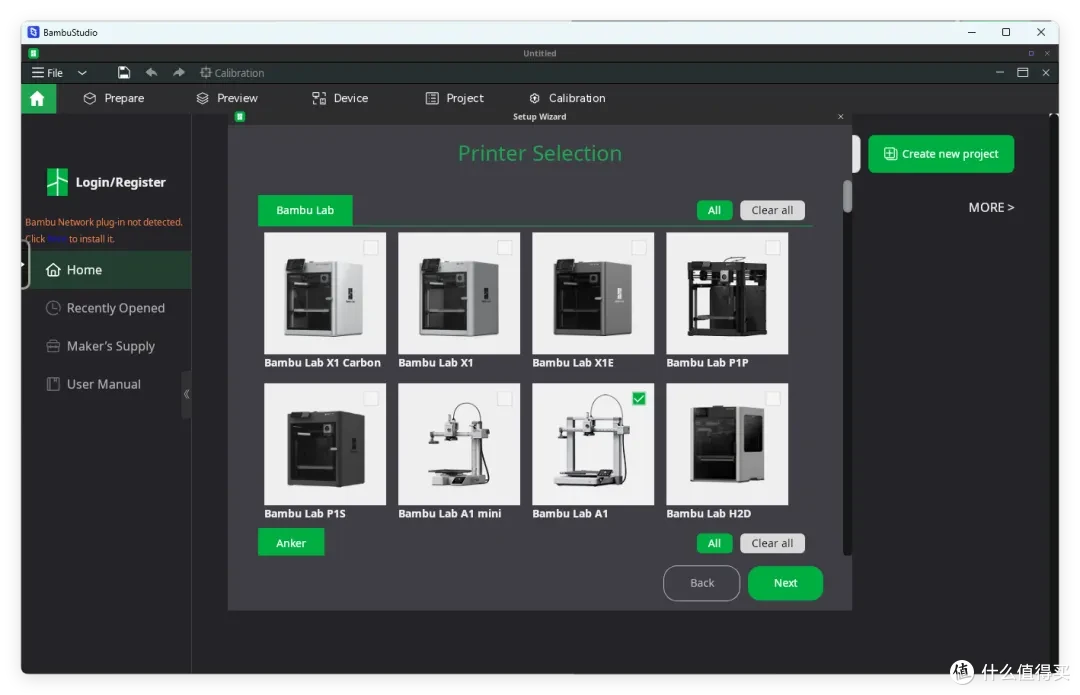Click the Login/Register avatar icon
This screenshot has height=695, width=1080.
coord(57,183)
